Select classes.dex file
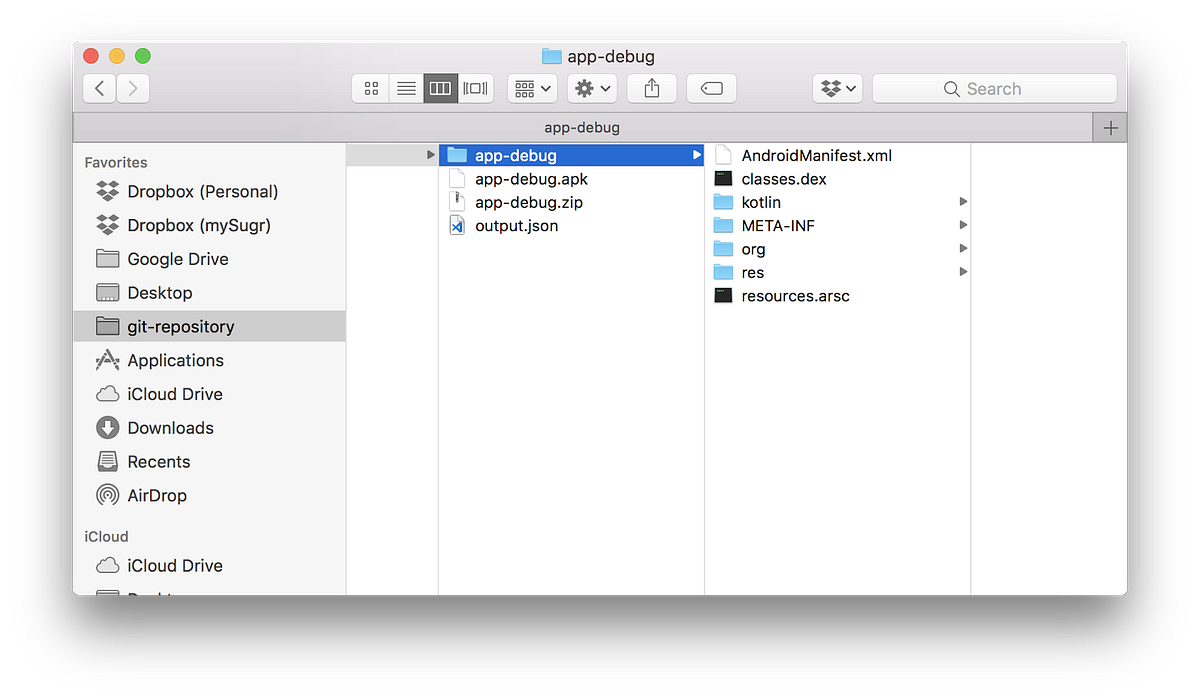This screenshot has width=1200, height=699. coord(838,179)
